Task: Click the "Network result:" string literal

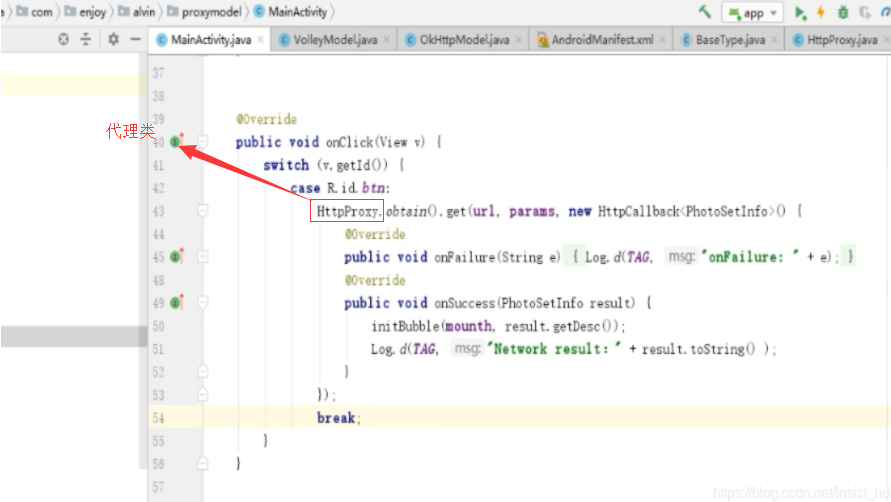Action: click(554, 349)
